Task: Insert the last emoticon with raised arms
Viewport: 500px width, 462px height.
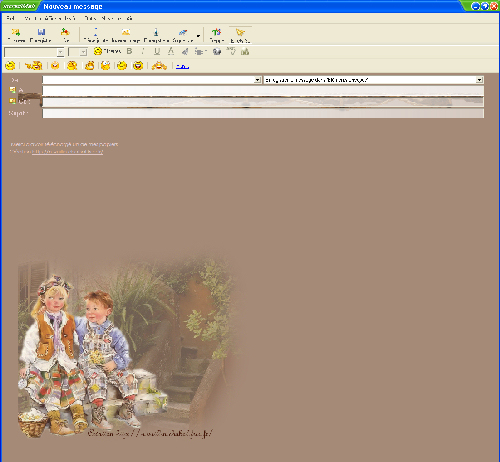Action: [x=159, y=65]
